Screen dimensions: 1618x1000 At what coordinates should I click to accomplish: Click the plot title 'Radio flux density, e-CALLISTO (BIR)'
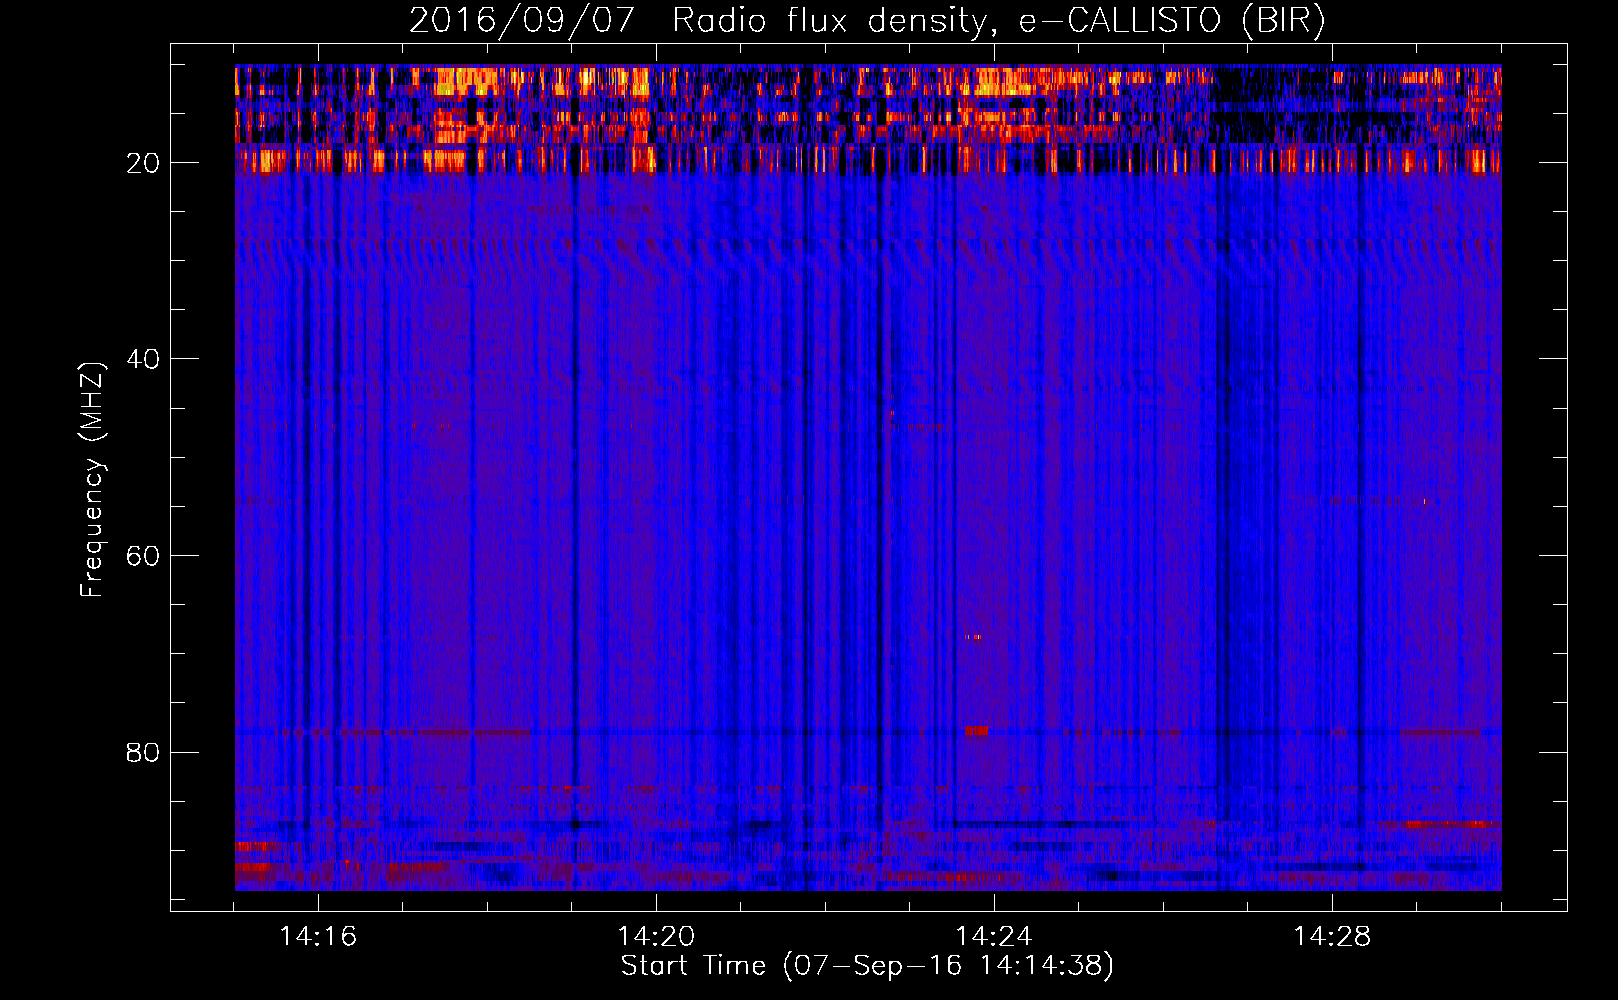[998, 21]
